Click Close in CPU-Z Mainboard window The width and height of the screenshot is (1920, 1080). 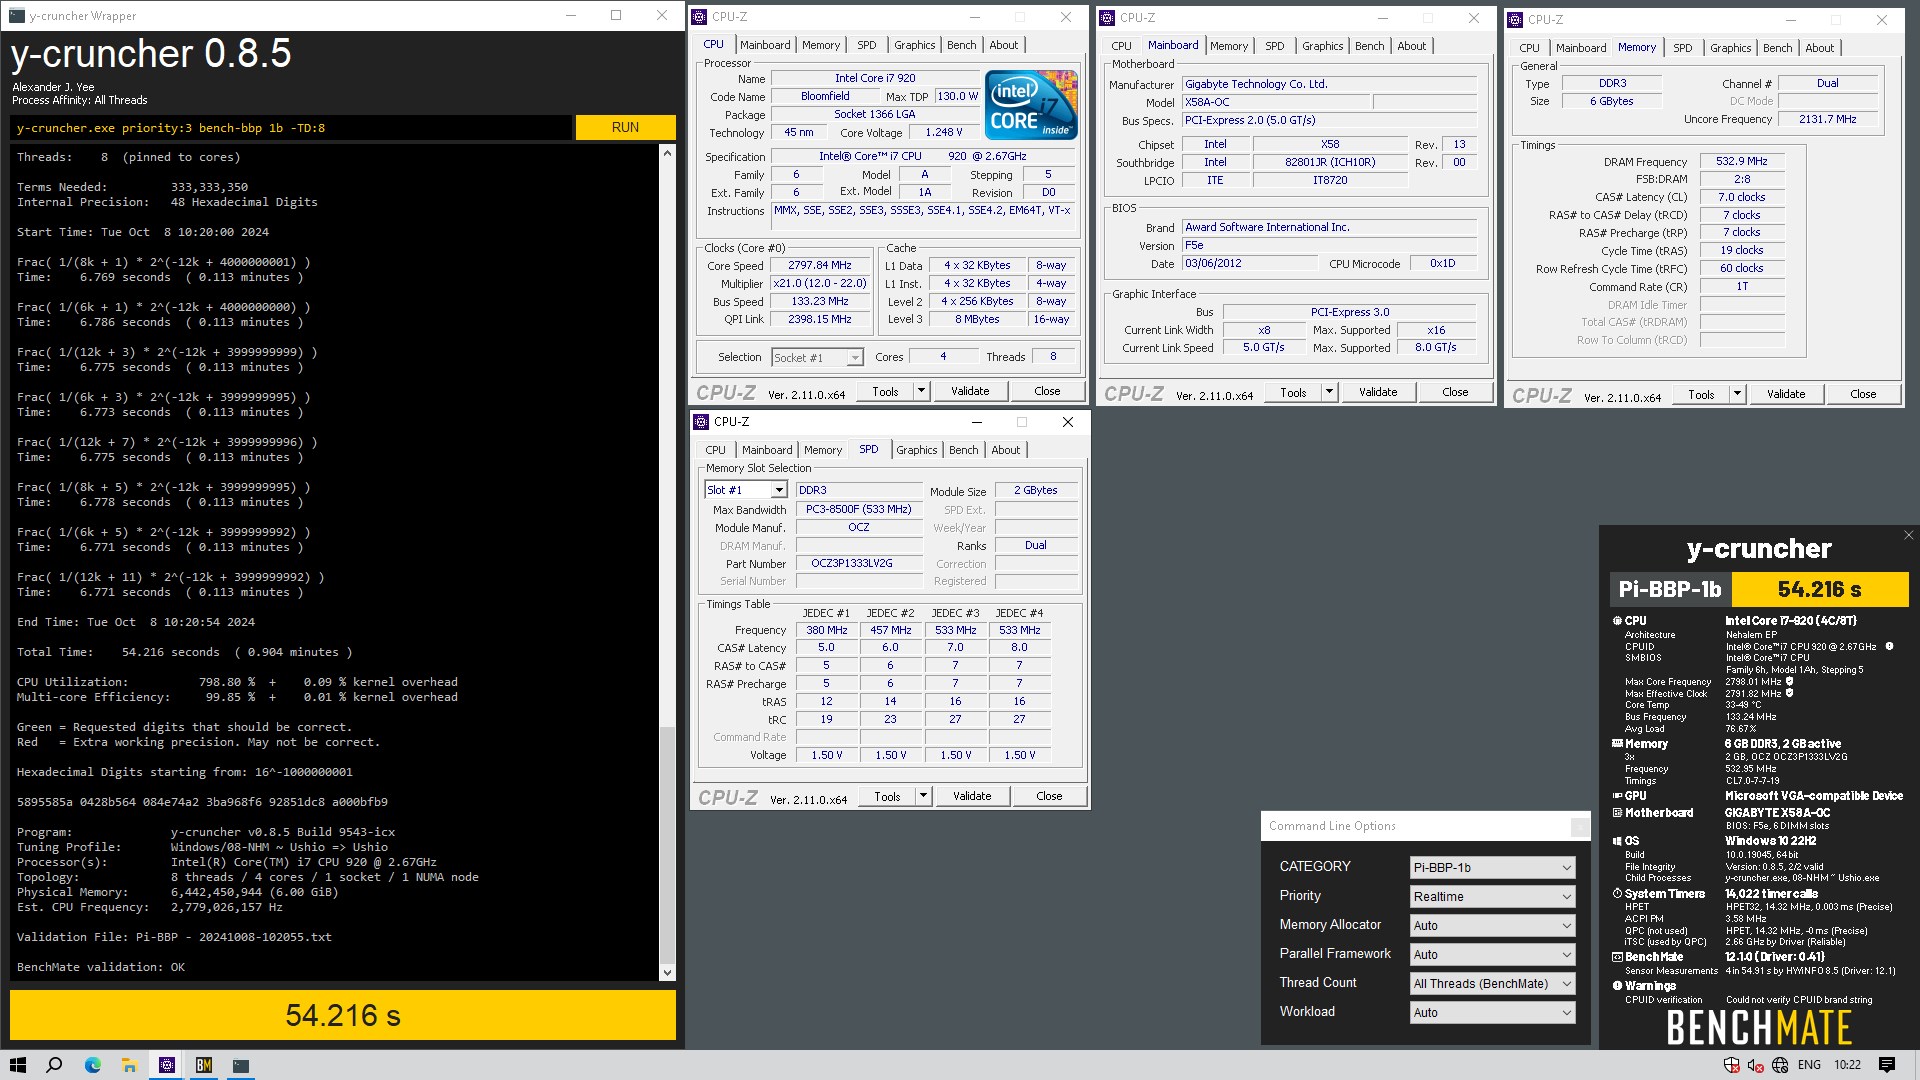pos(1455,393)
